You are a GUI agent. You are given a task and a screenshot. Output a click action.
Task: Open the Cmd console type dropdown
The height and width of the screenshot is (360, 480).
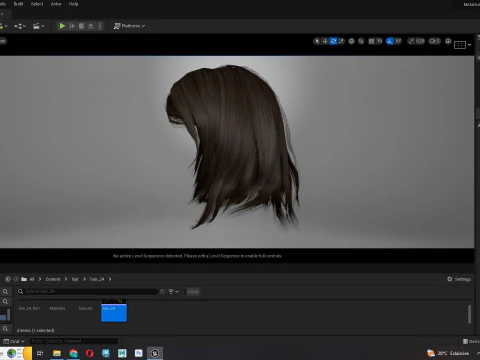coord(14,341)
